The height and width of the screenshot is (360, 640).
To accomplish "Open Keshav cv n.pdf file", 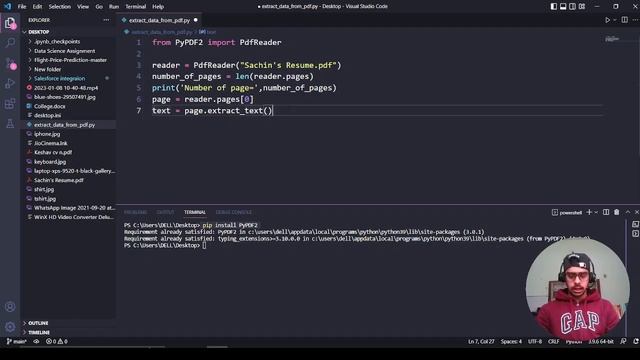I will 53,152.
